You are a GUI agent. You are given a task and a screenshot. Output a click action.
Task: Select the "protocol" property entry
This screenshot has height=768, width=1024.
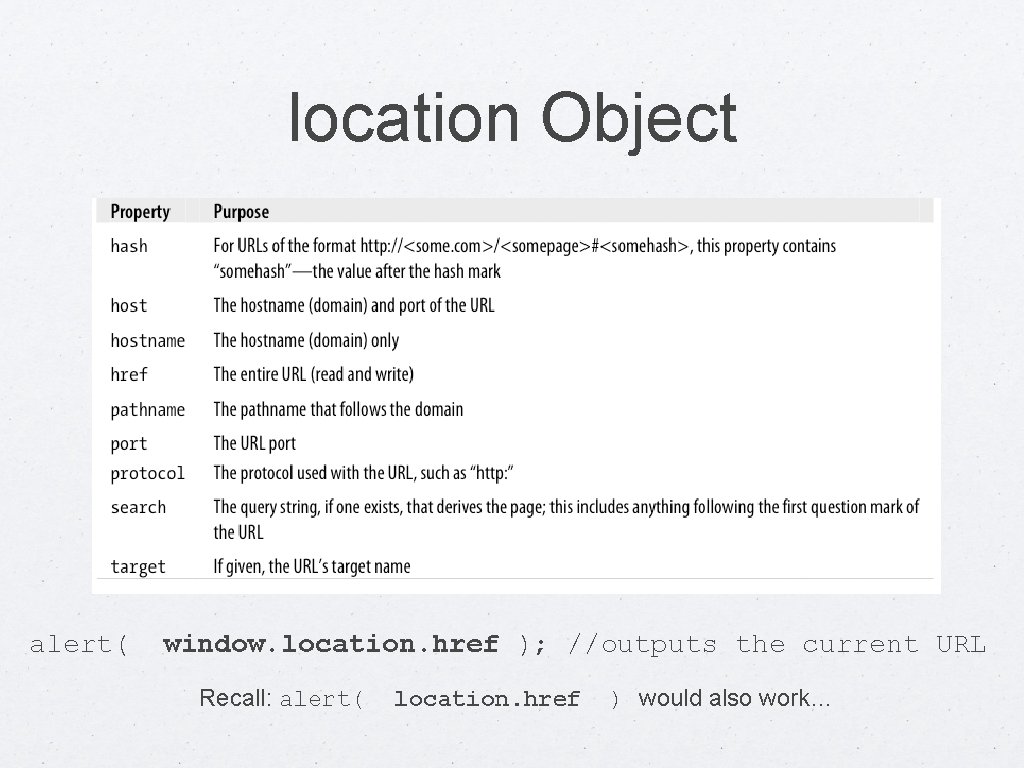[147, 473]
